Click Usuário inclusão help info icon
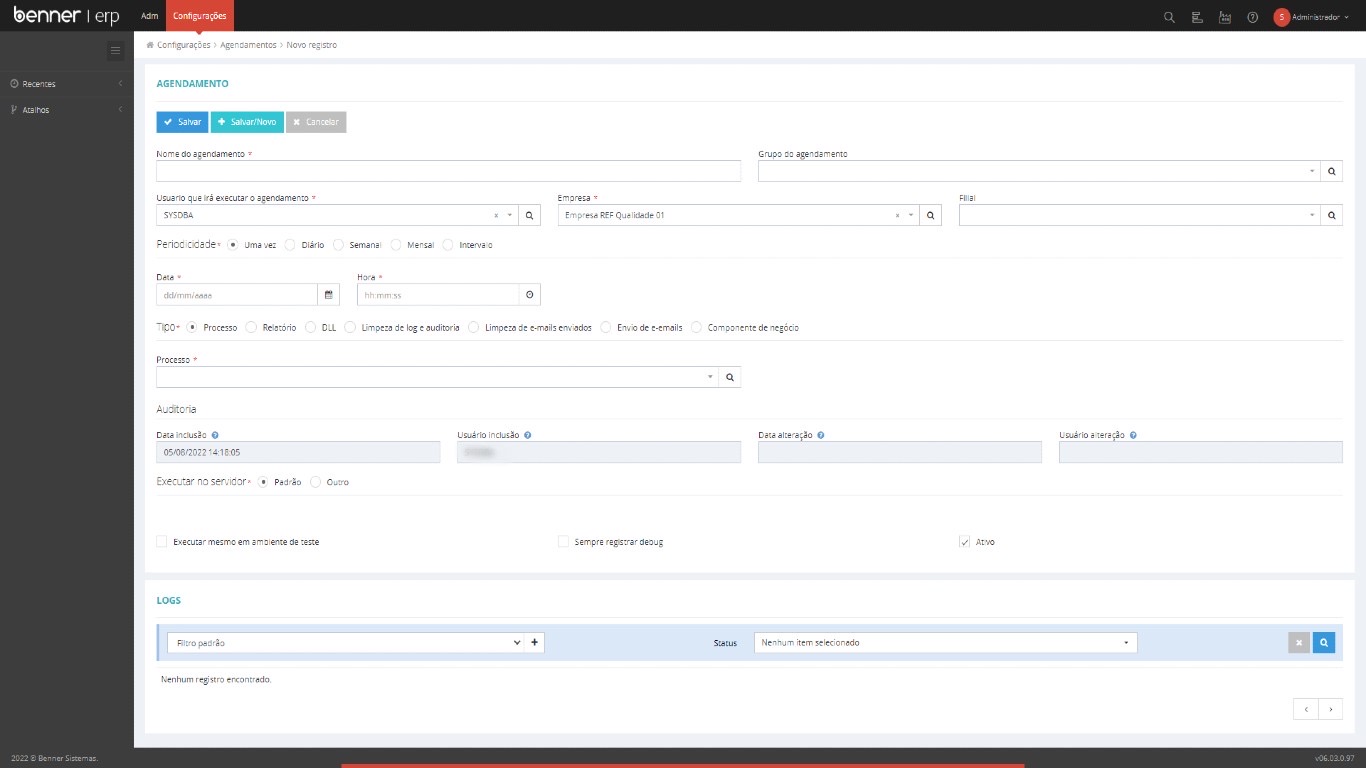Viewport: 1366px width, 768px height. (527, 436)
